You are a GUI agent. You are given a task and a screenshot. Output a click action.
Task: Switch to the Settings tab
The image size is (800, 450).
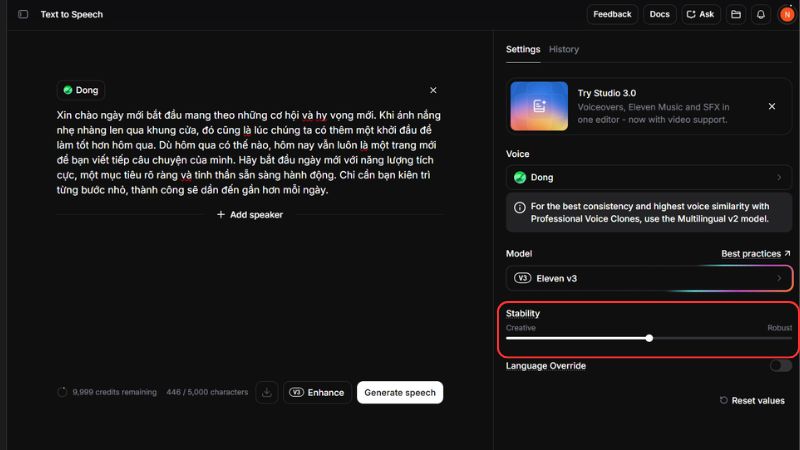pyautogui.click(x=523, y=49)
